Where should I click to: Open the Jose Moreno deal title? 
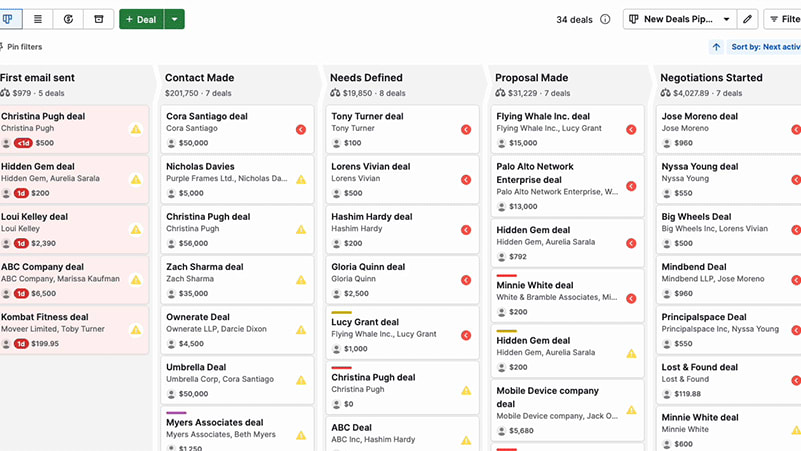click(699, 116)
